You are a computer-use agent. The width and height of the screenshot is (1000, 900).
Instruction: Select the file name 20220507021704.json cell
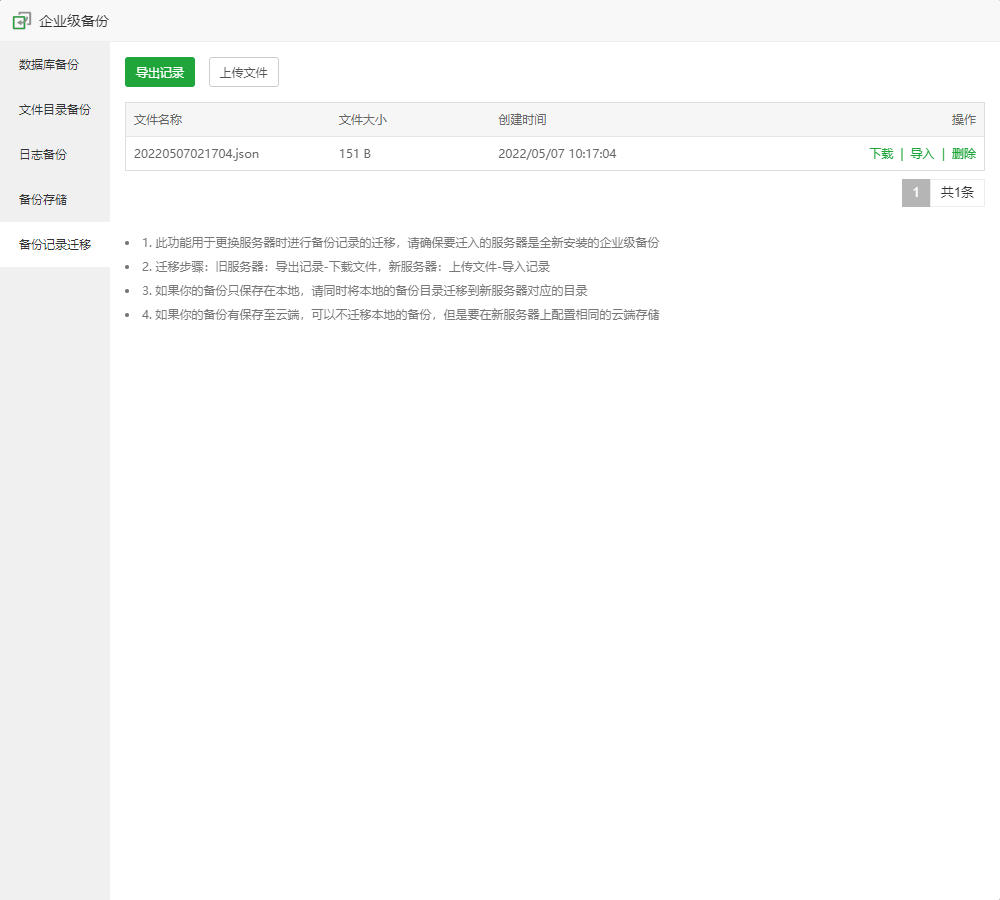coord(196,154)
